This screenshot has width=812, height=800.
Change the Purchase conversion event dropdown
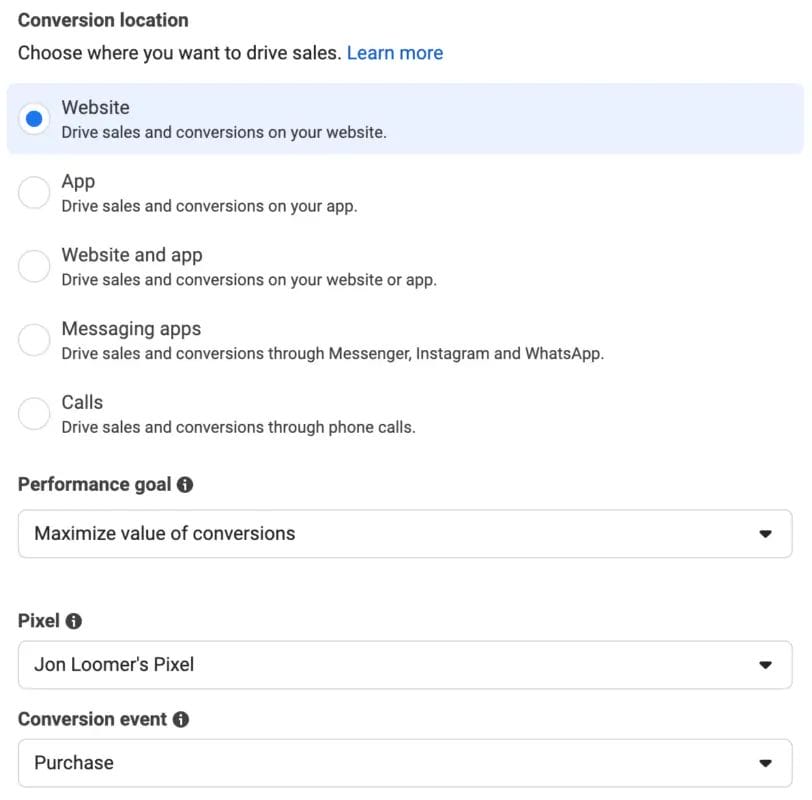point(400,762)
